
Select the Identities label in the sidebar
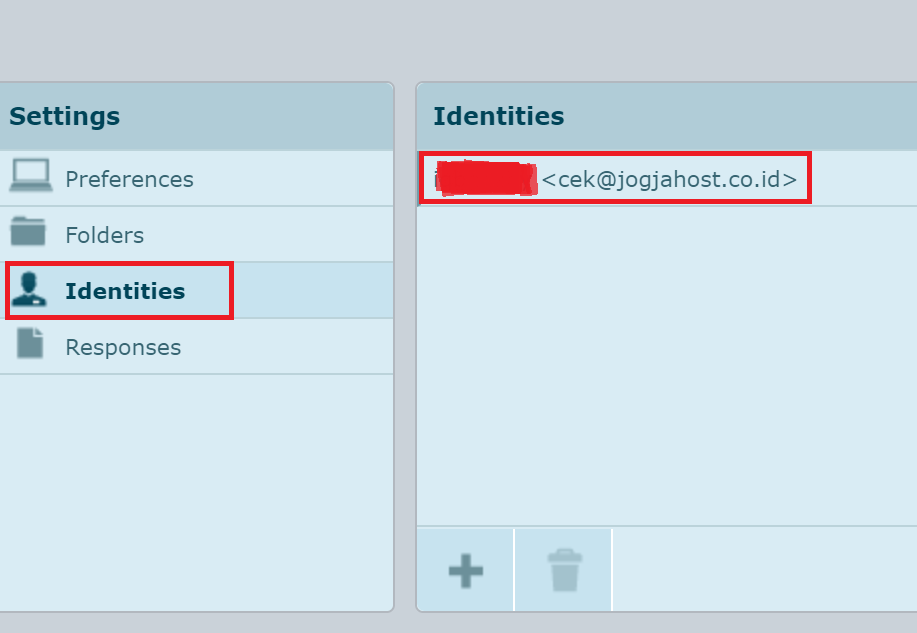[125, 292]
